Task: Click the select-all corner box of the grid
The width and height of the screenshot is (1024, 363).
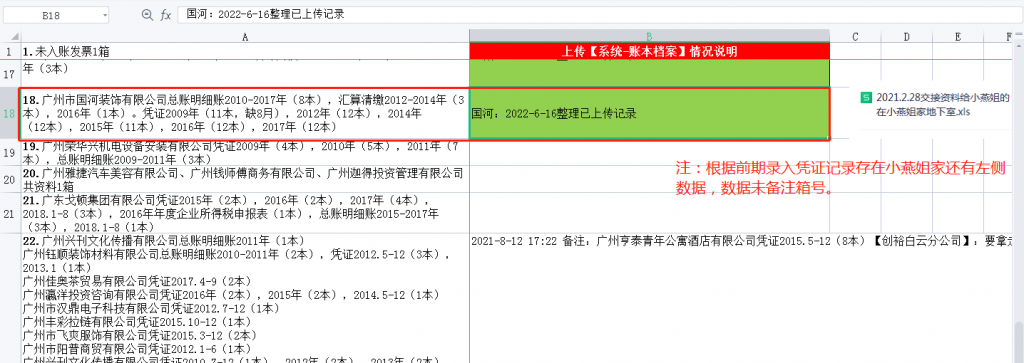Action: pyautogui.click(x=10, y=37)
